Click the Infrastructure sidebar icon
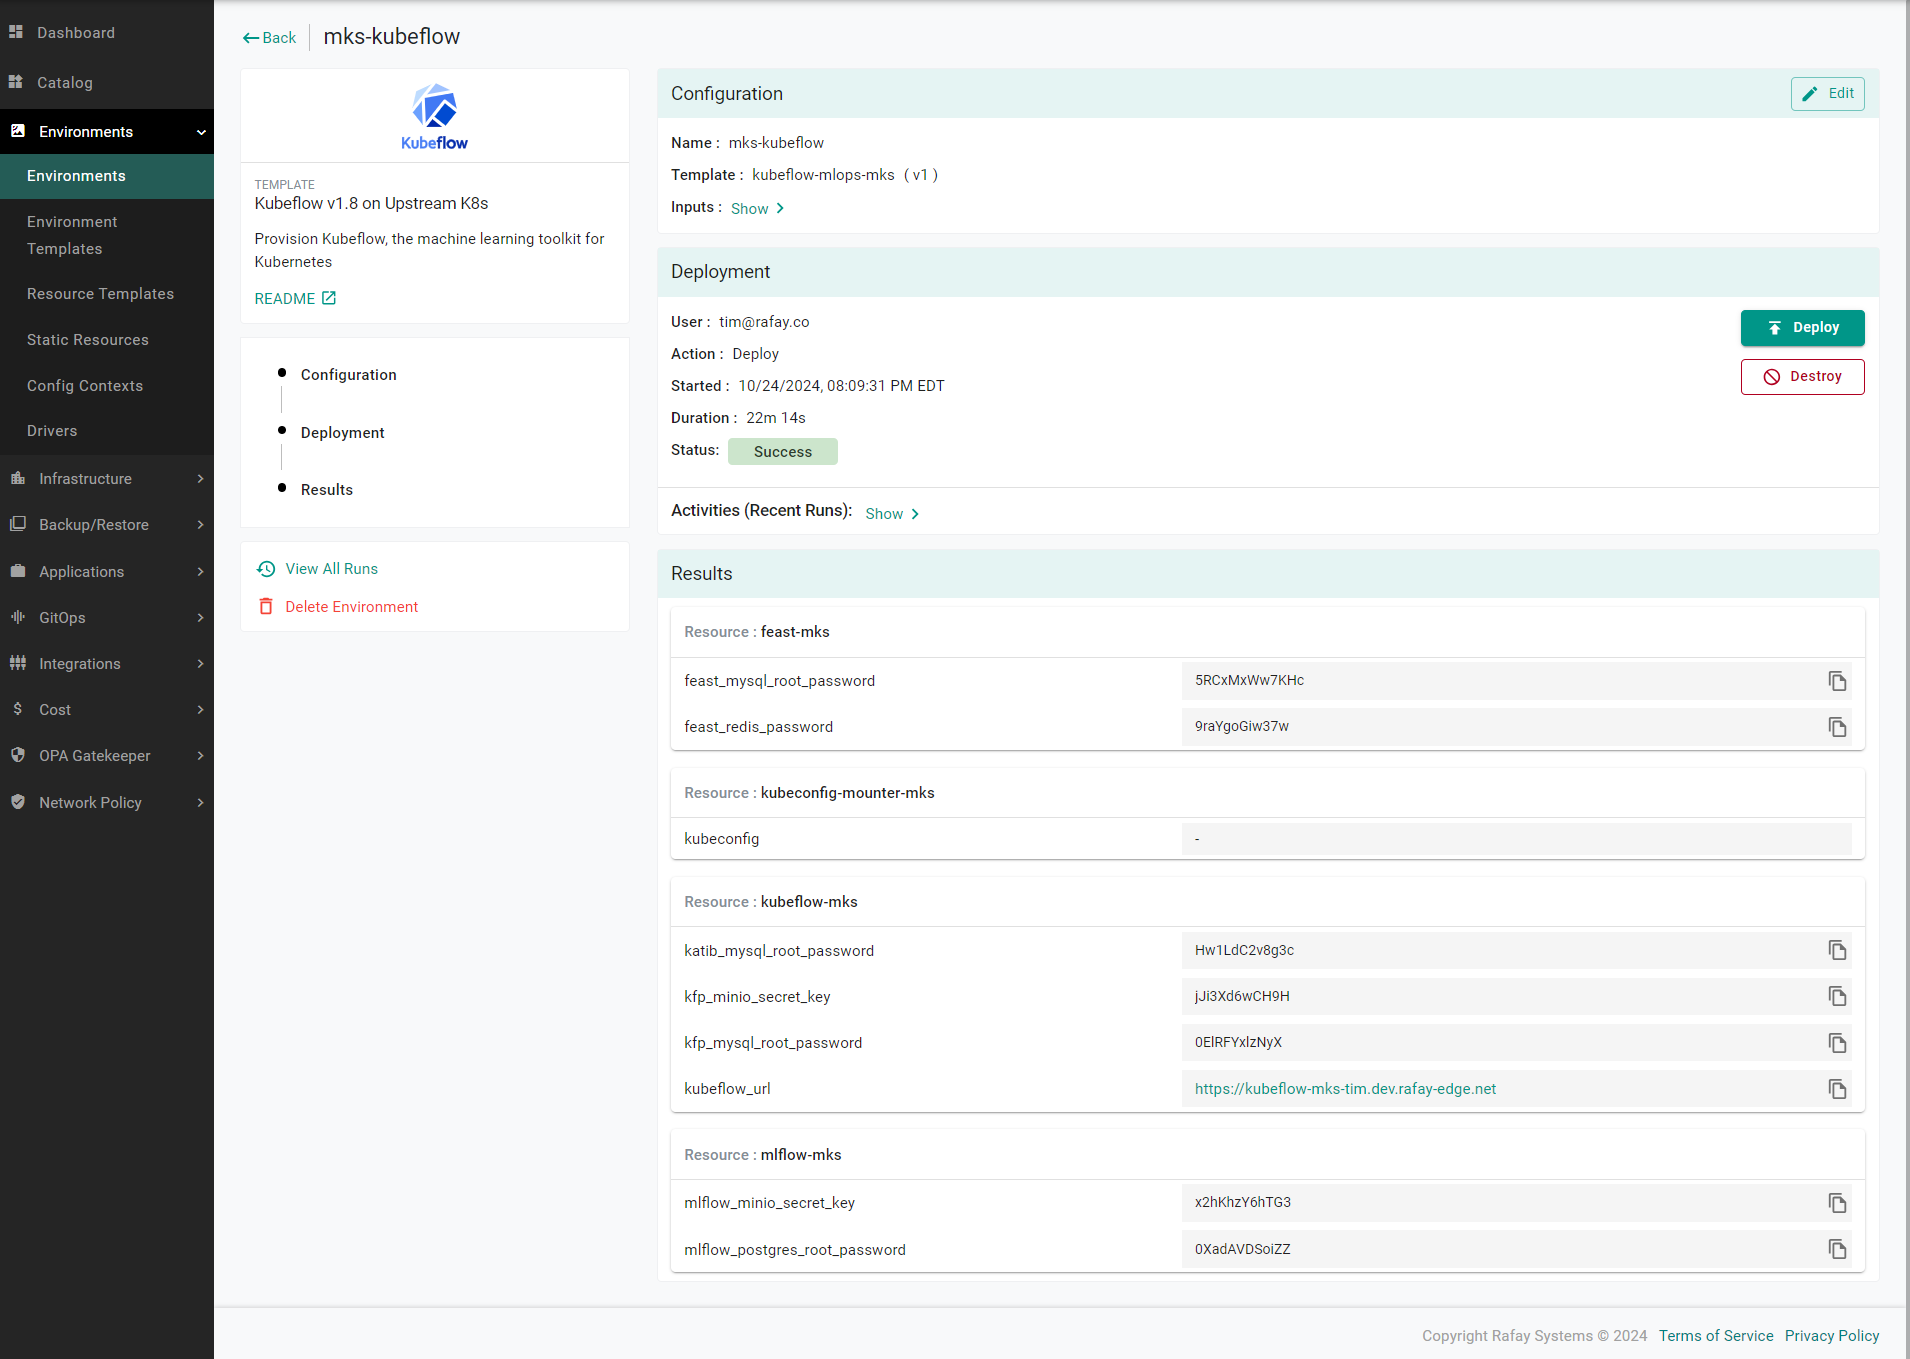Image resolution: width=1910 pixels, height=1359 pixels. [18, 478]
